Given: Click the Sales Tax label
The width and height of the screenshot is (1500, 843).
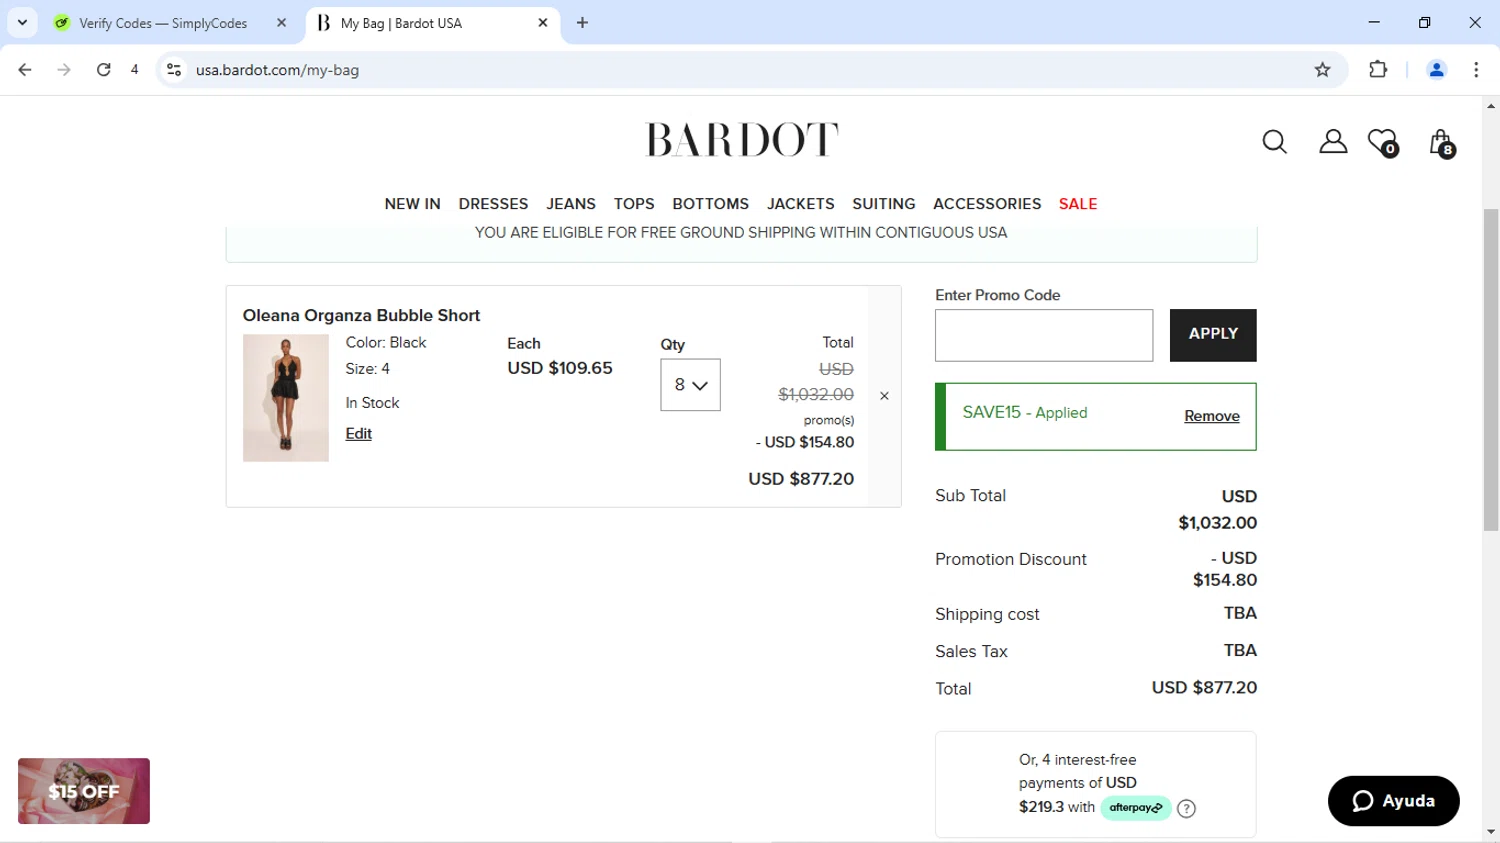Looking at the screenshot, I should [971, 652].
